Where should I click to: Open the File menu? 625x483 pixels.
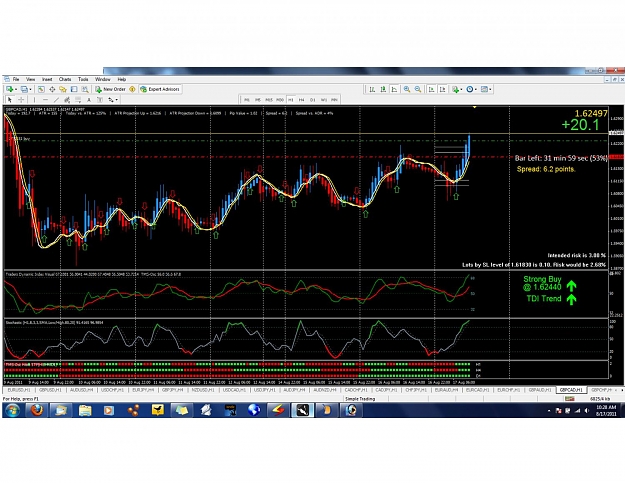click(x=16, y=79)
